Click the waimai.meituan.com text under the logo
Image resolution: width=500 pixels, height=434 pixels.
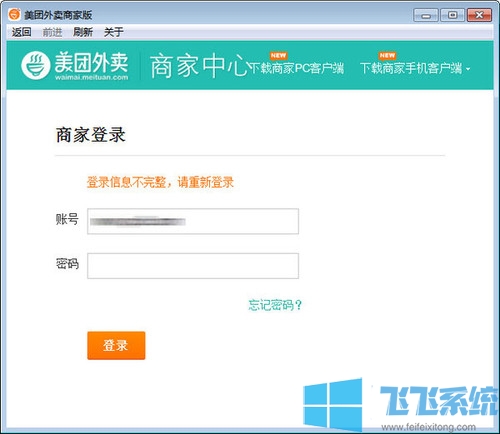click(x=91, y=77)
